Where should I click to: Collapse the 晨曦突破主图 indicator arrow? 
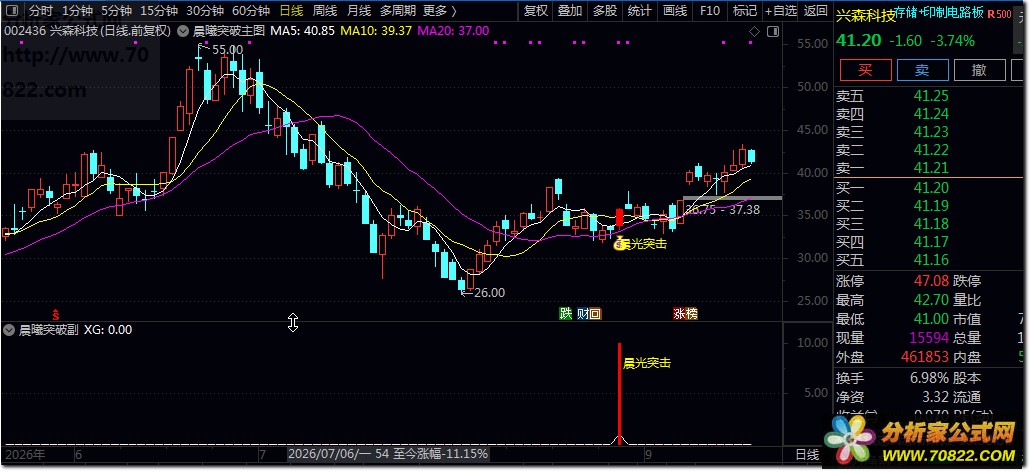182,31
